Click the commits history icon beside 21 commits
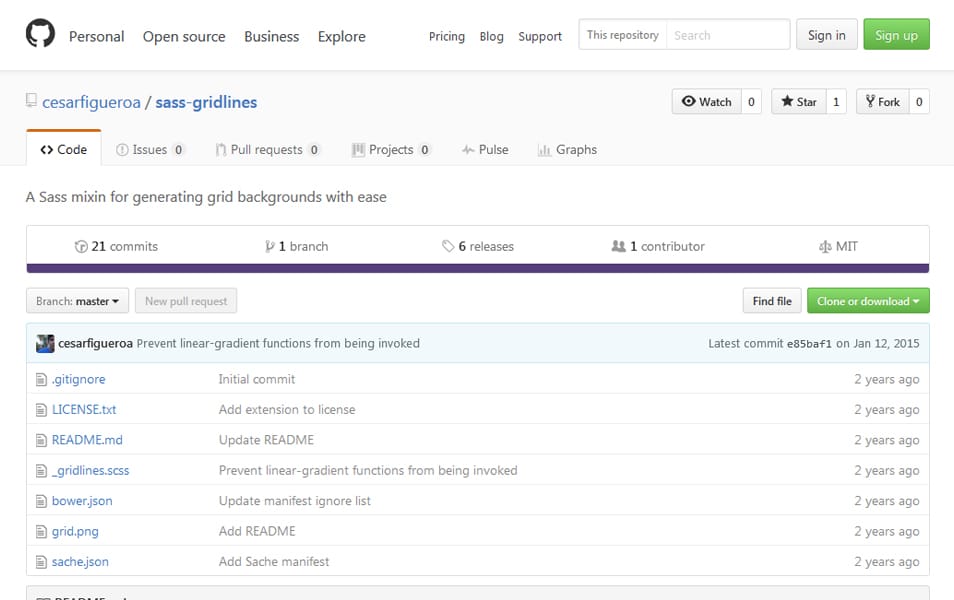 tap(81, 246)
